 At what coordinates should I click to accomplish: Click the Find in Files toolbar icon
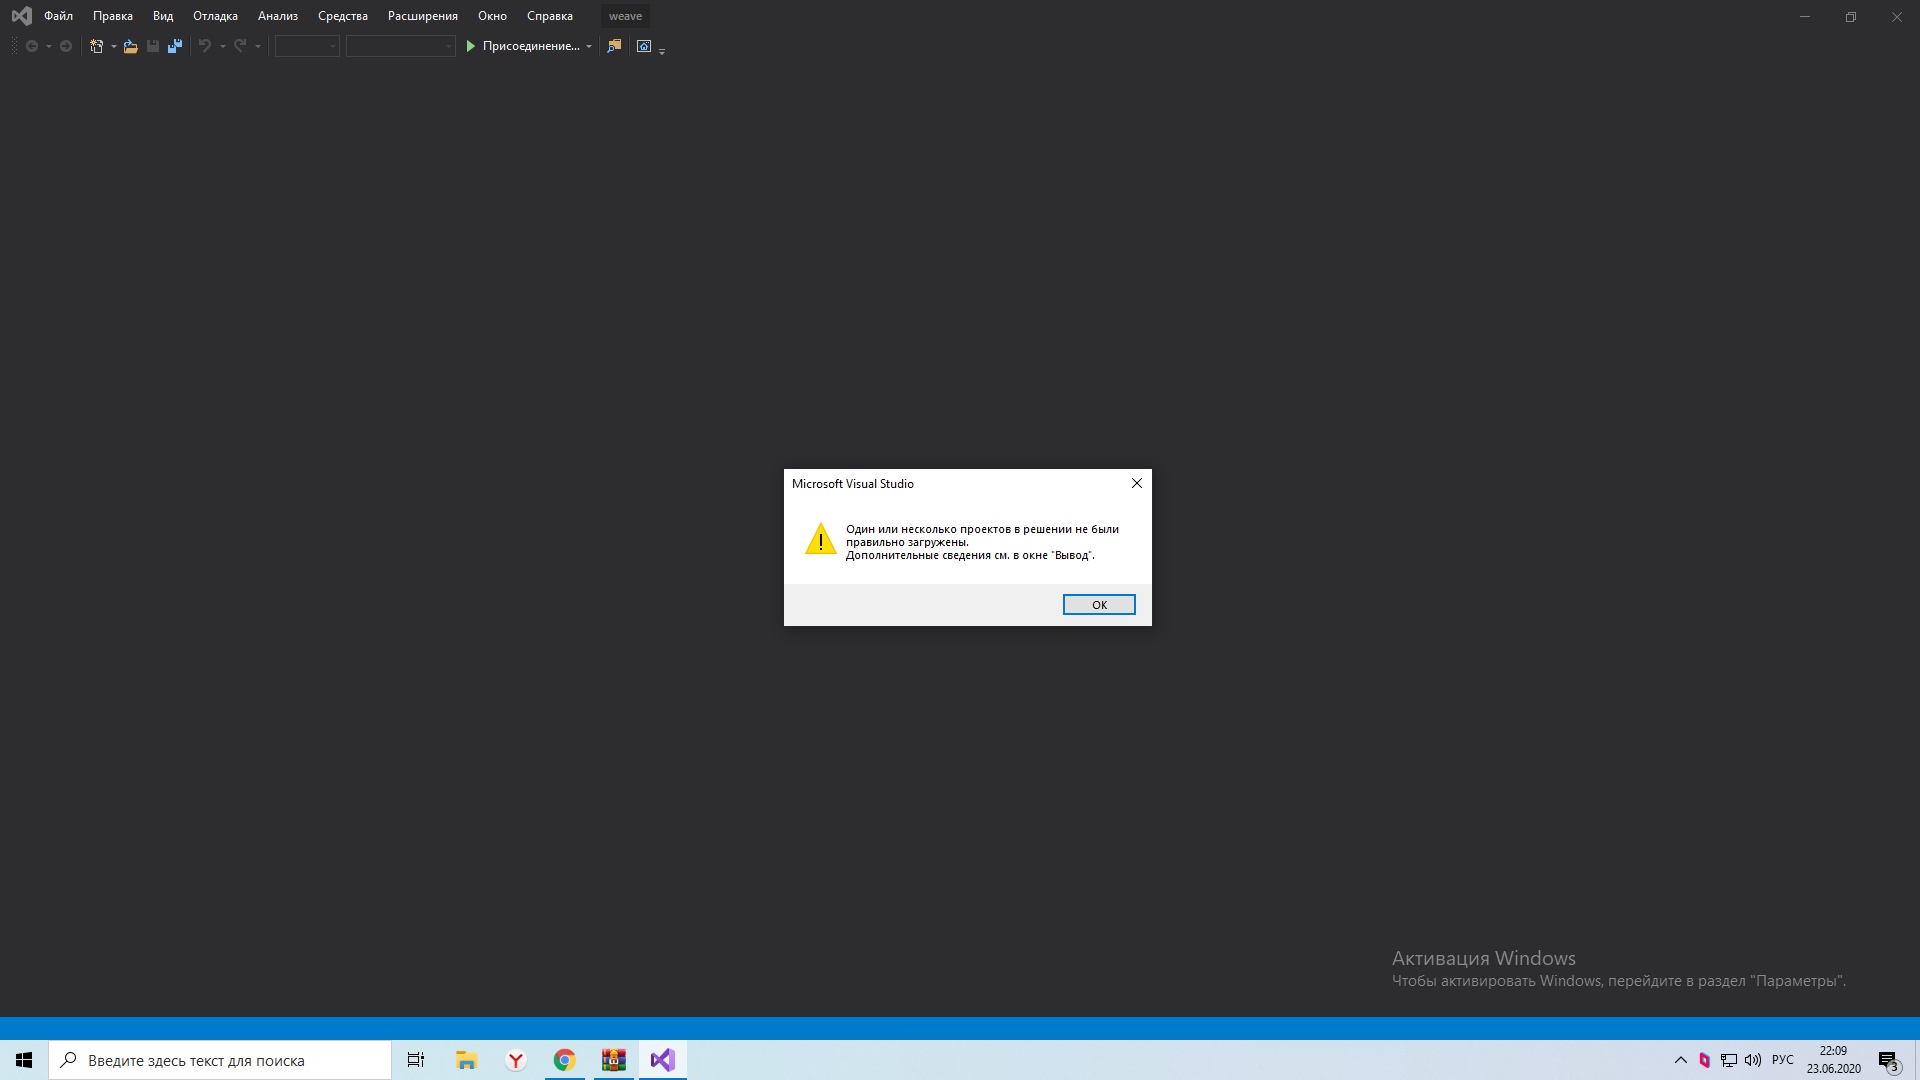pos(614,46)
